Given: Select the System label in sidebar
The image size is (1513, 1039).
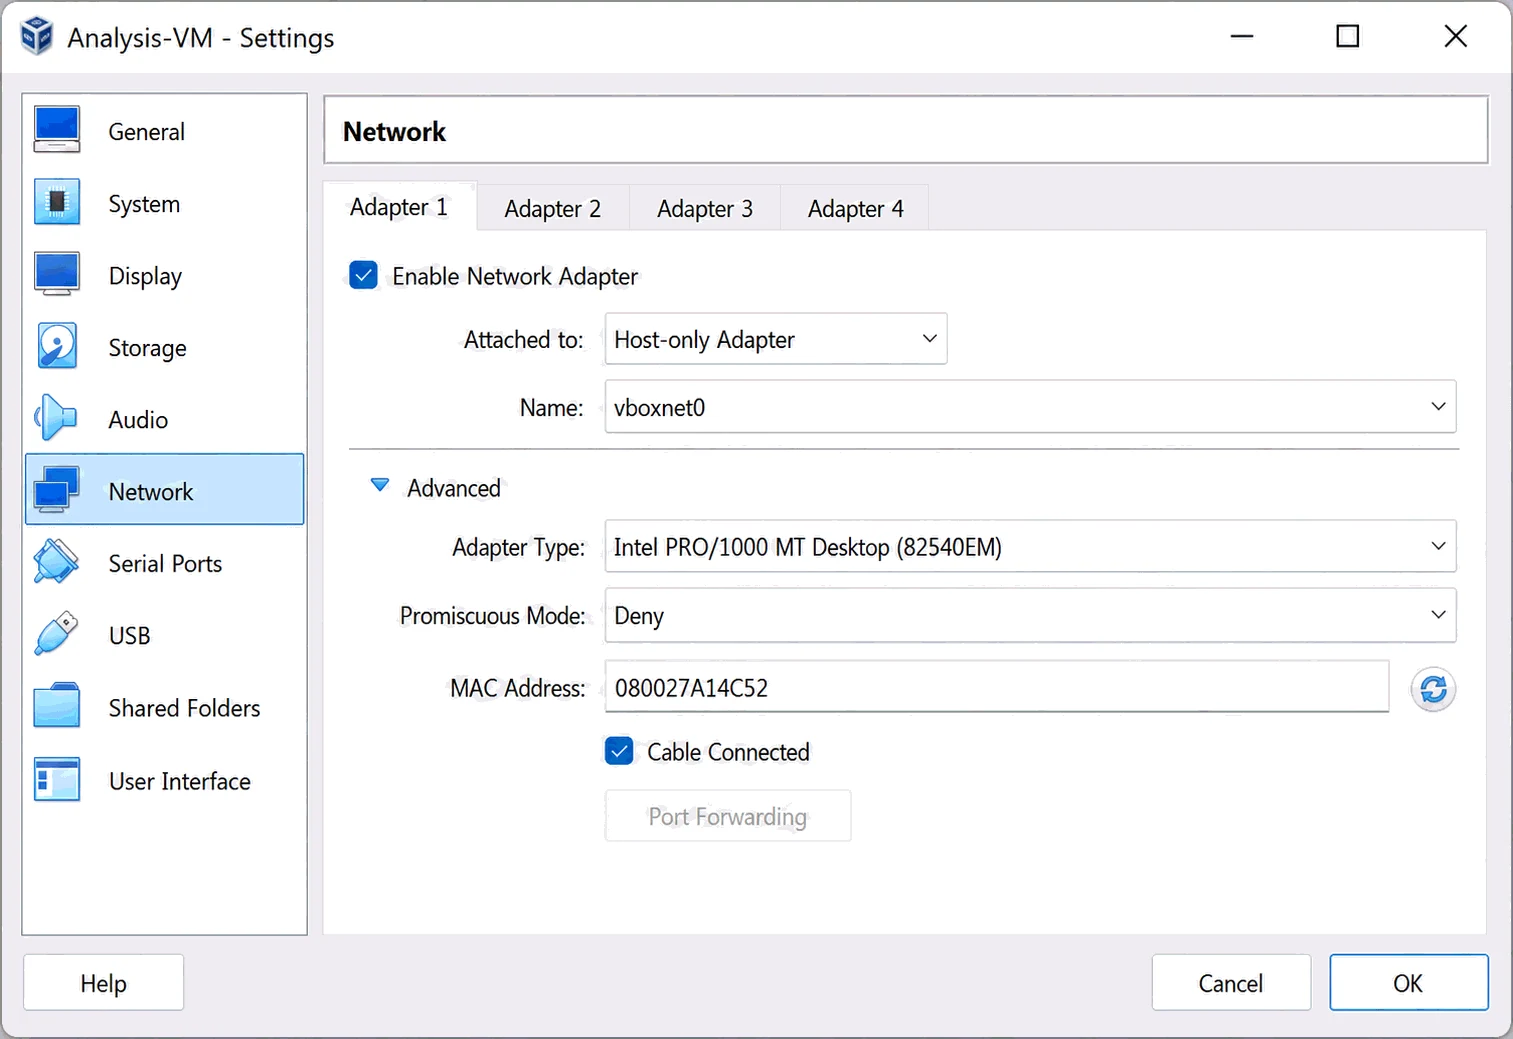Looking at the screenshot, I should tap(144, 204).
